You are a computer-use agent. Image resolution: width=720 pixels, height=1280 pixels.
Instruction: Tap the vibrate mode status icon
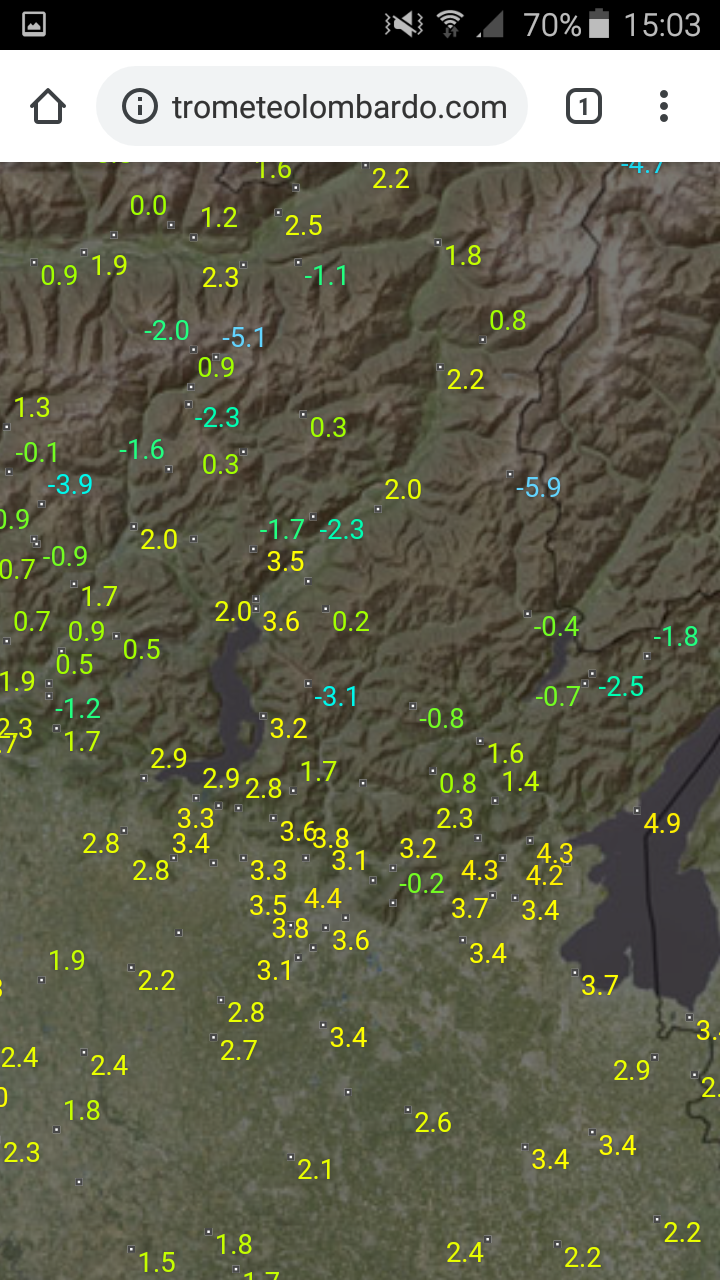pyautogui.click(x=403, y=24)
